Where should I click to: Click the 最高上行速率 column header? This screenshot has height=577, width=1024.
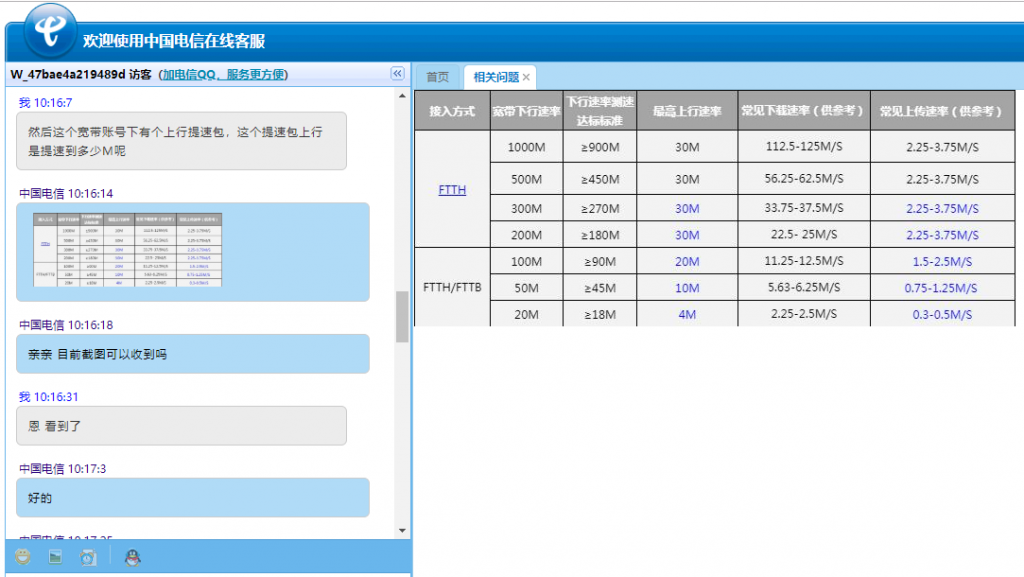(x=687, y=111)
